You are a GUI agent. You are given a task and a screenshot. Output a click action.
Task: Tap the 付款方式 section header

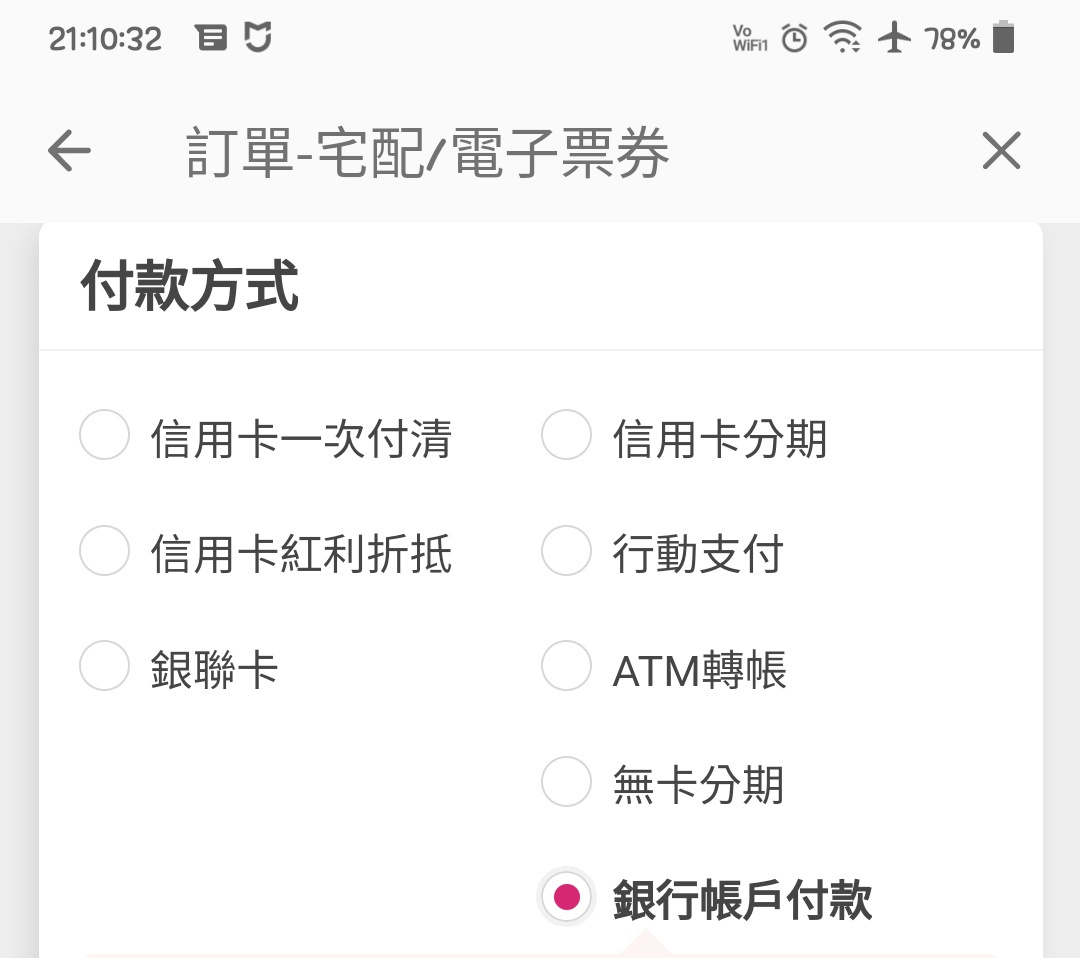pyautogui.click(x=189, y=288)
